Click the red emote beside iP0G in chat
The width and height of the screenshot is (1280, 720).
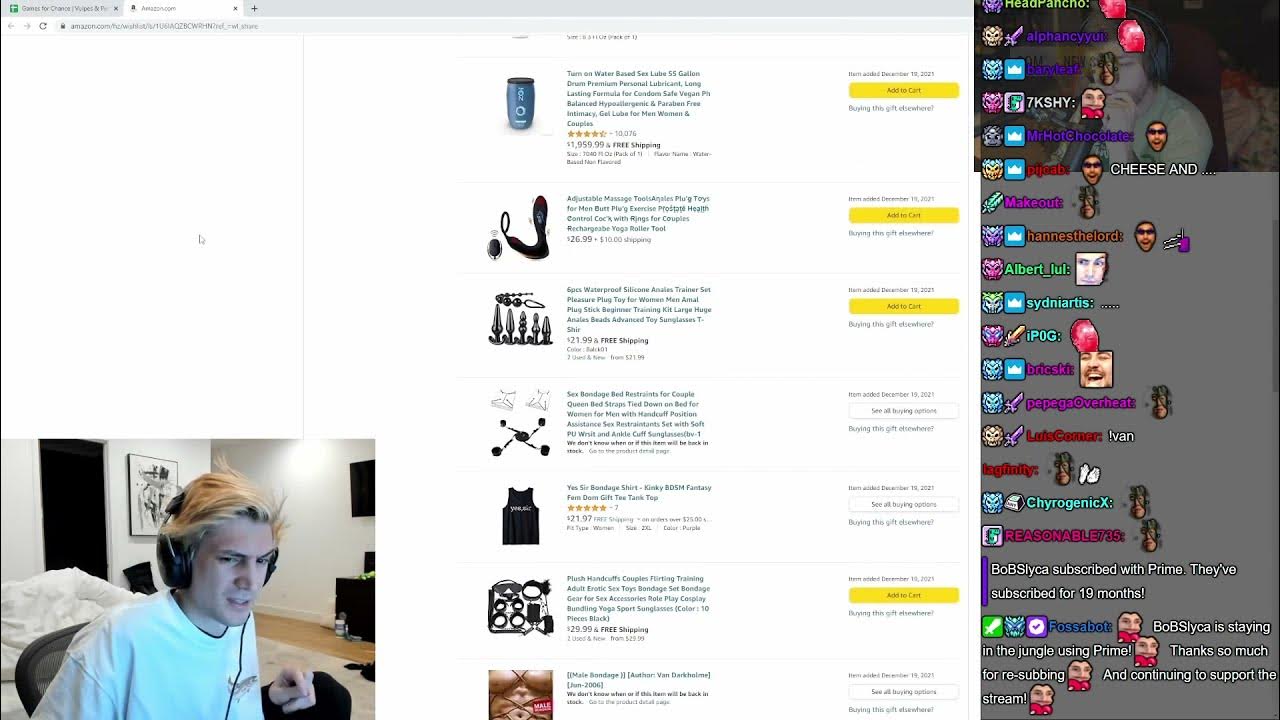1084,335
